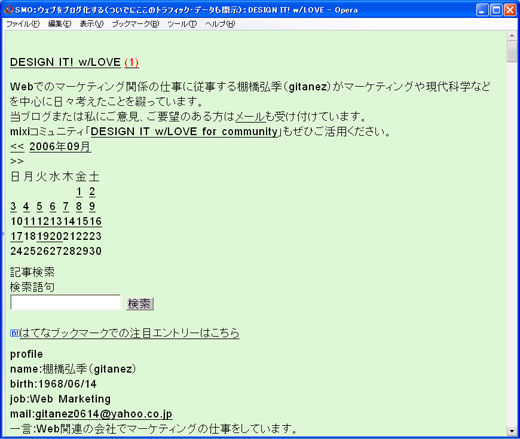Viewport: 520px width, 439px height.
Task: Open the ファイル(F) menu
Action: click(23, 24)
